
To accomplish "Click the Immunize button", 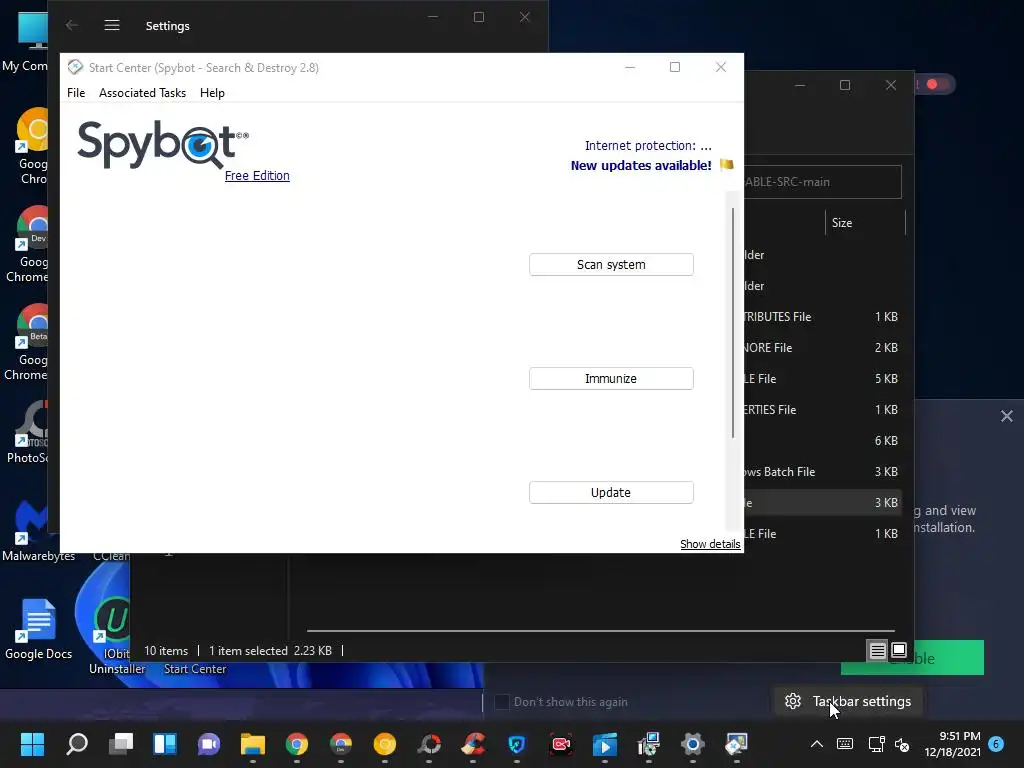I will 611,379.
